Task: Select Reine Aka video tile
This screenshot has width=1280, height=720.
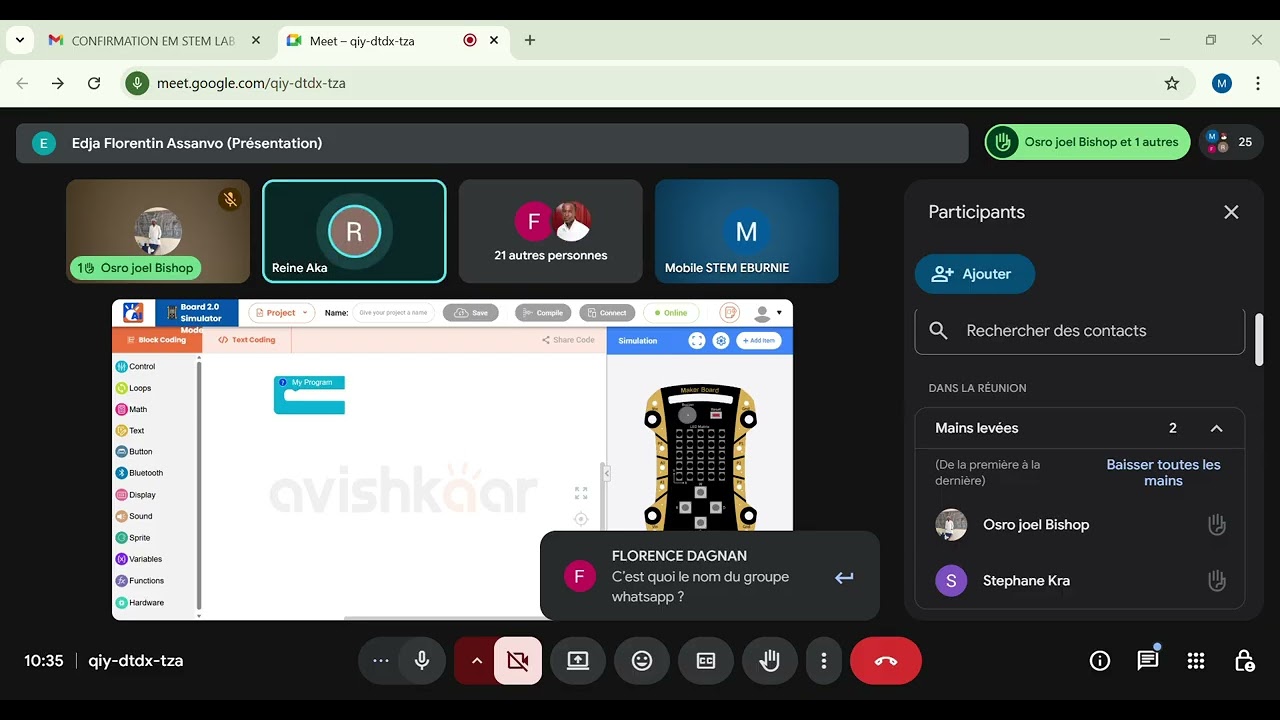Action: pos(354,232)
